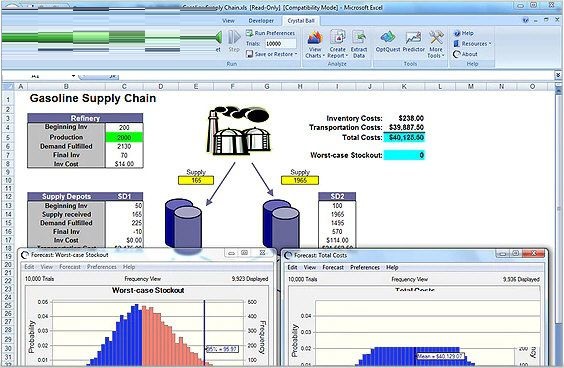This screenshot has width=564, height=368.
Task: Launch the Predictor tool
Action: click(x=414, y=42)
